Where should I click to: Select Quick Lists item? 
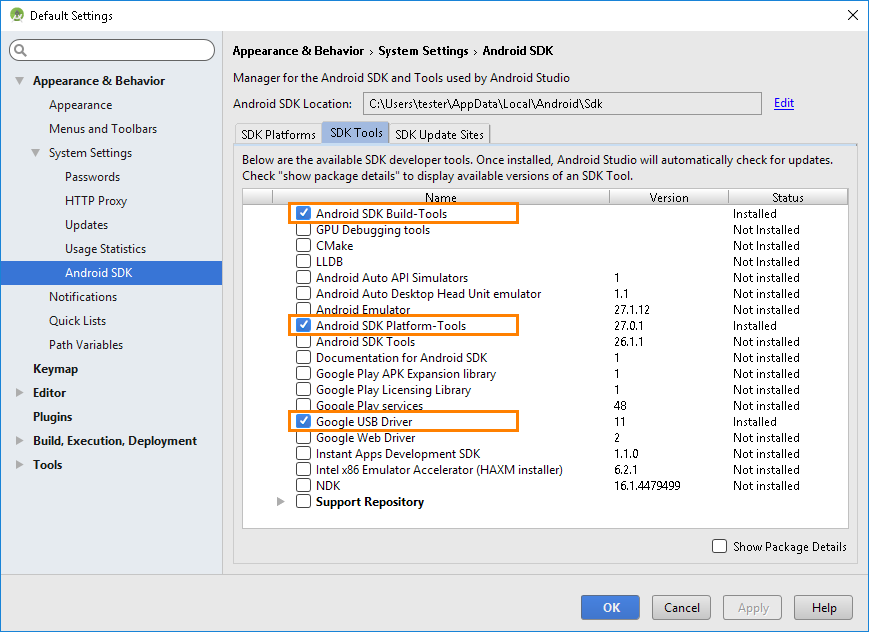pos(78,320)
